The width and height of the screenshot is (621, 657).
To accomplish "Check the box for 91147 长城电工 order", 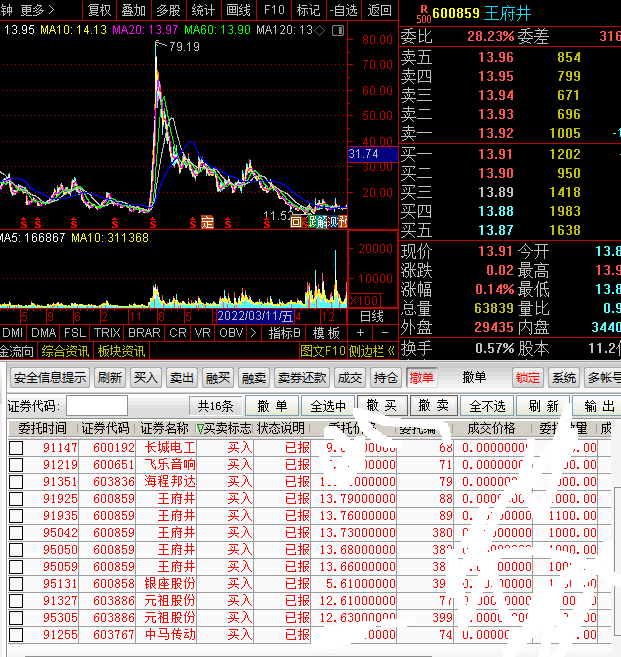I will pyautogui.click(x=16, y=448).
